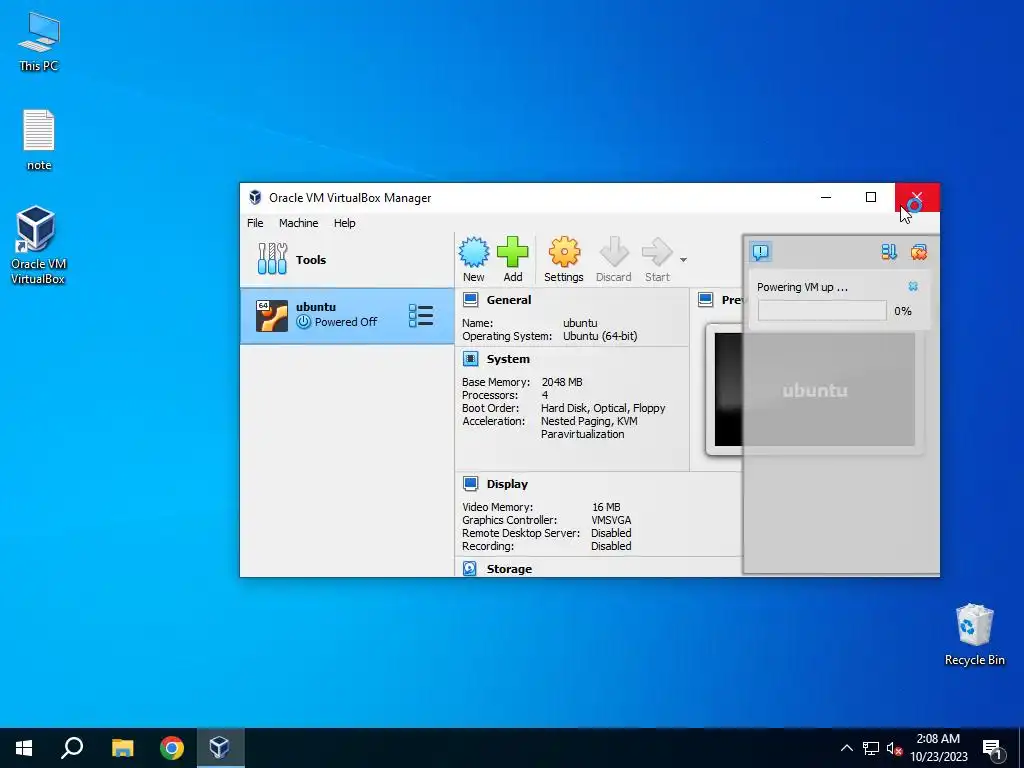Open the Start button dropdown arrow
1024x768 pixels.
coord(683,260)
